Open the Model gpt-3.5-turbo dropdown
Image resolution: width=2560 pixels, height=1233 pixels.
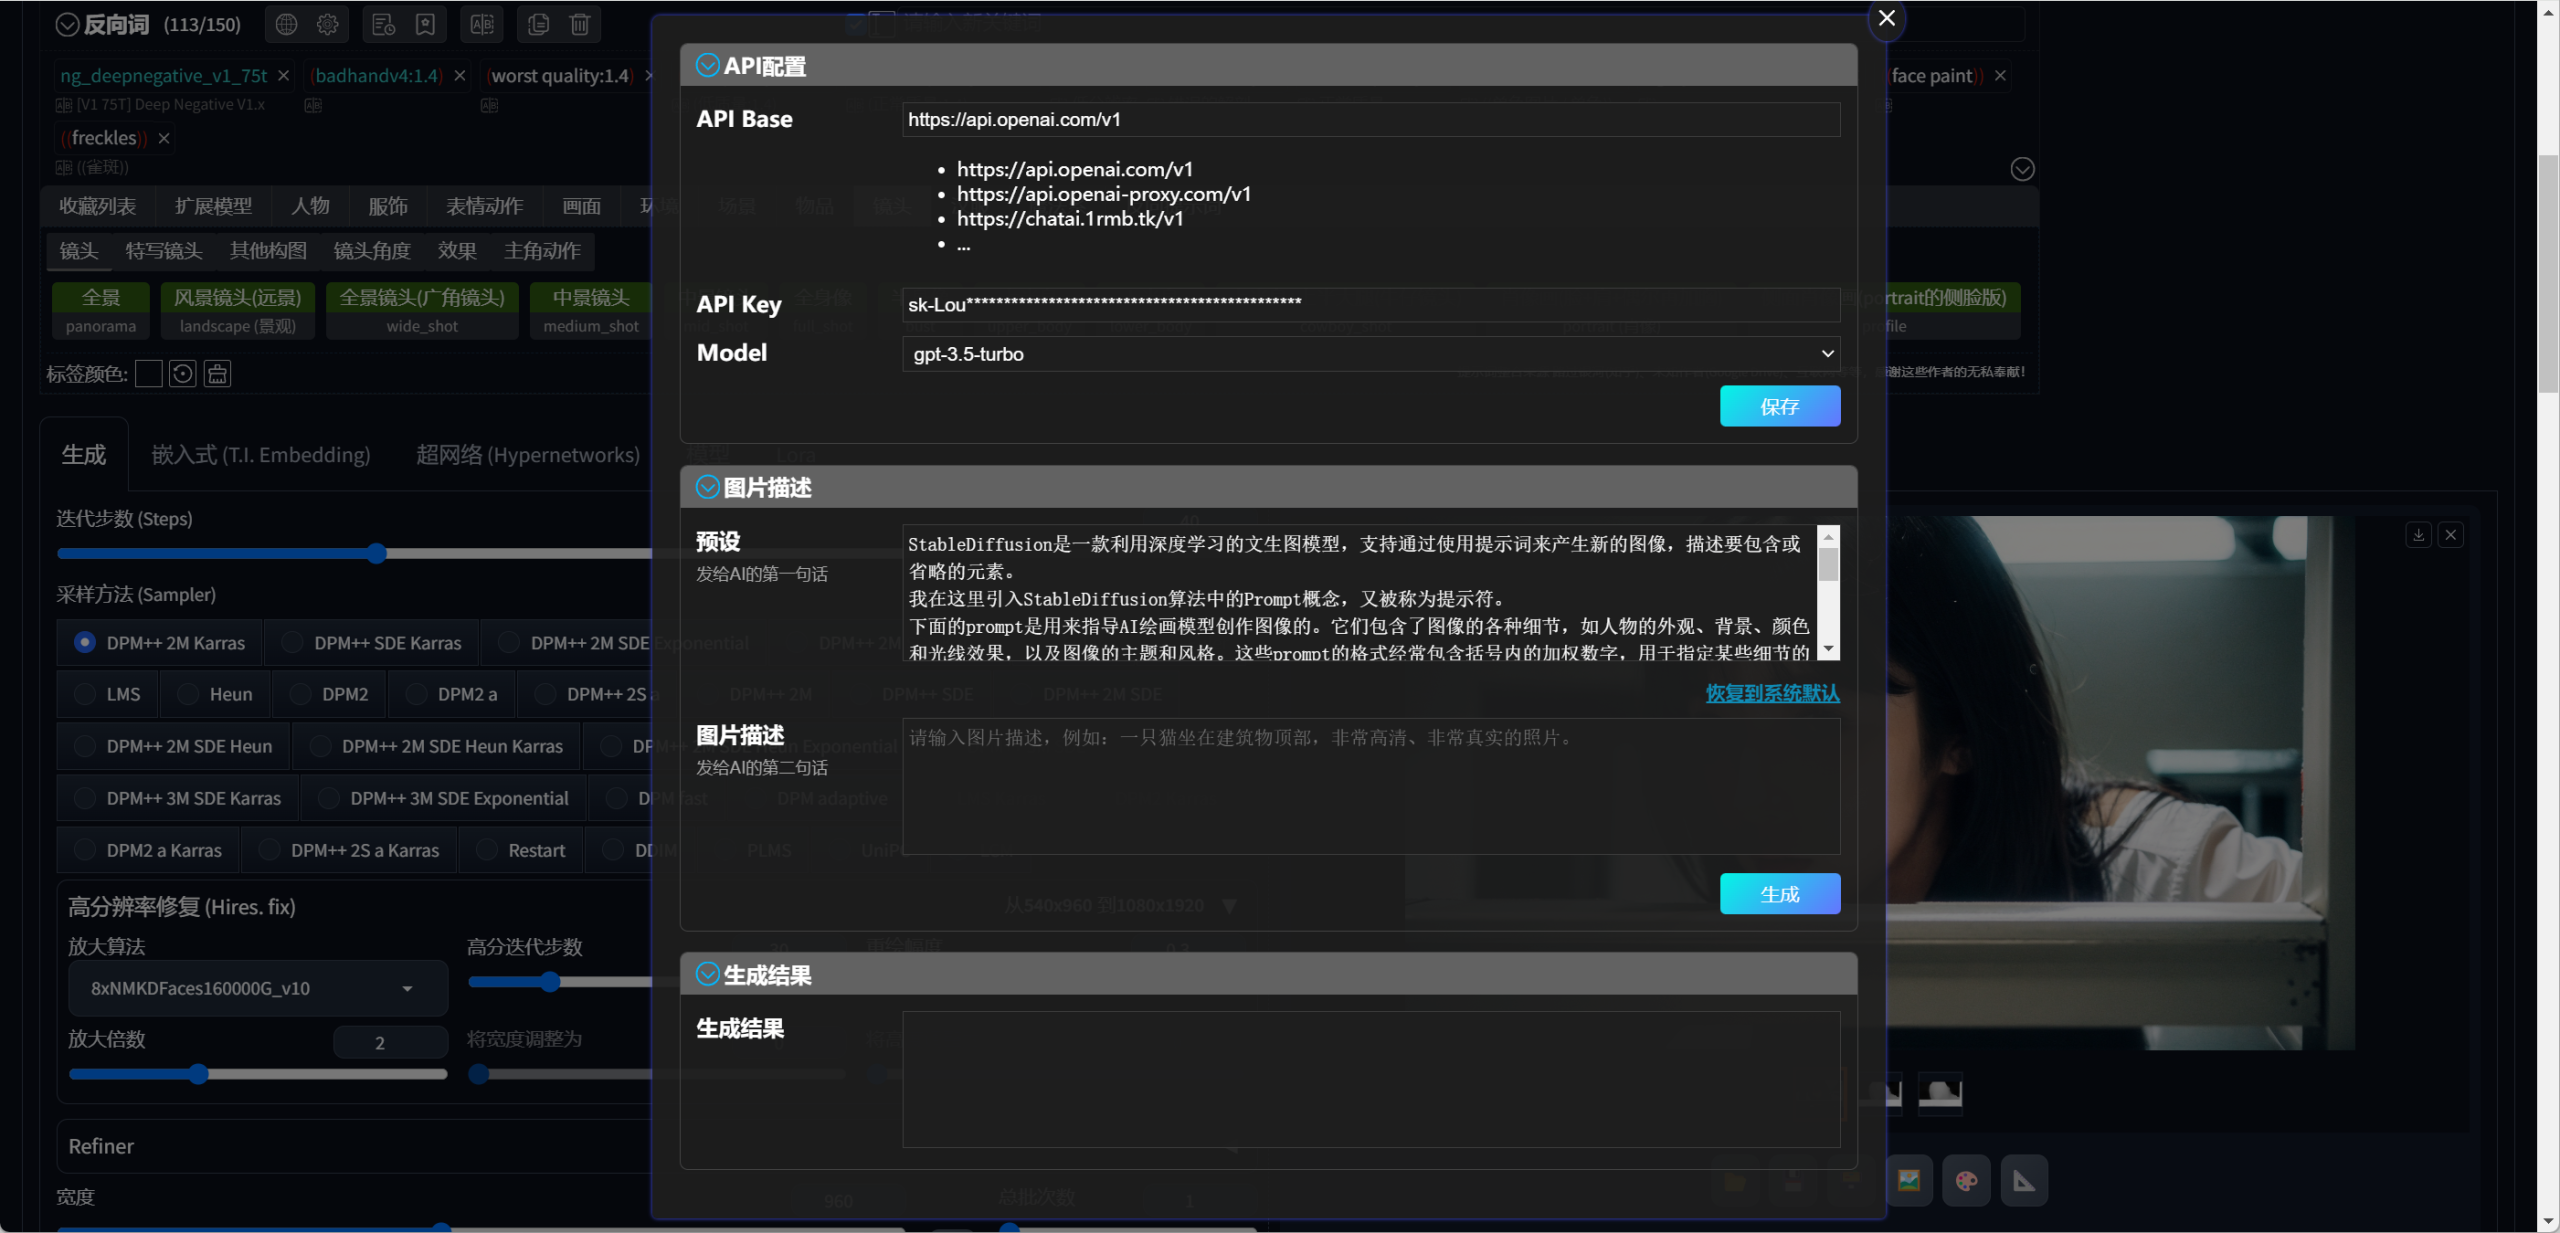1370,354
